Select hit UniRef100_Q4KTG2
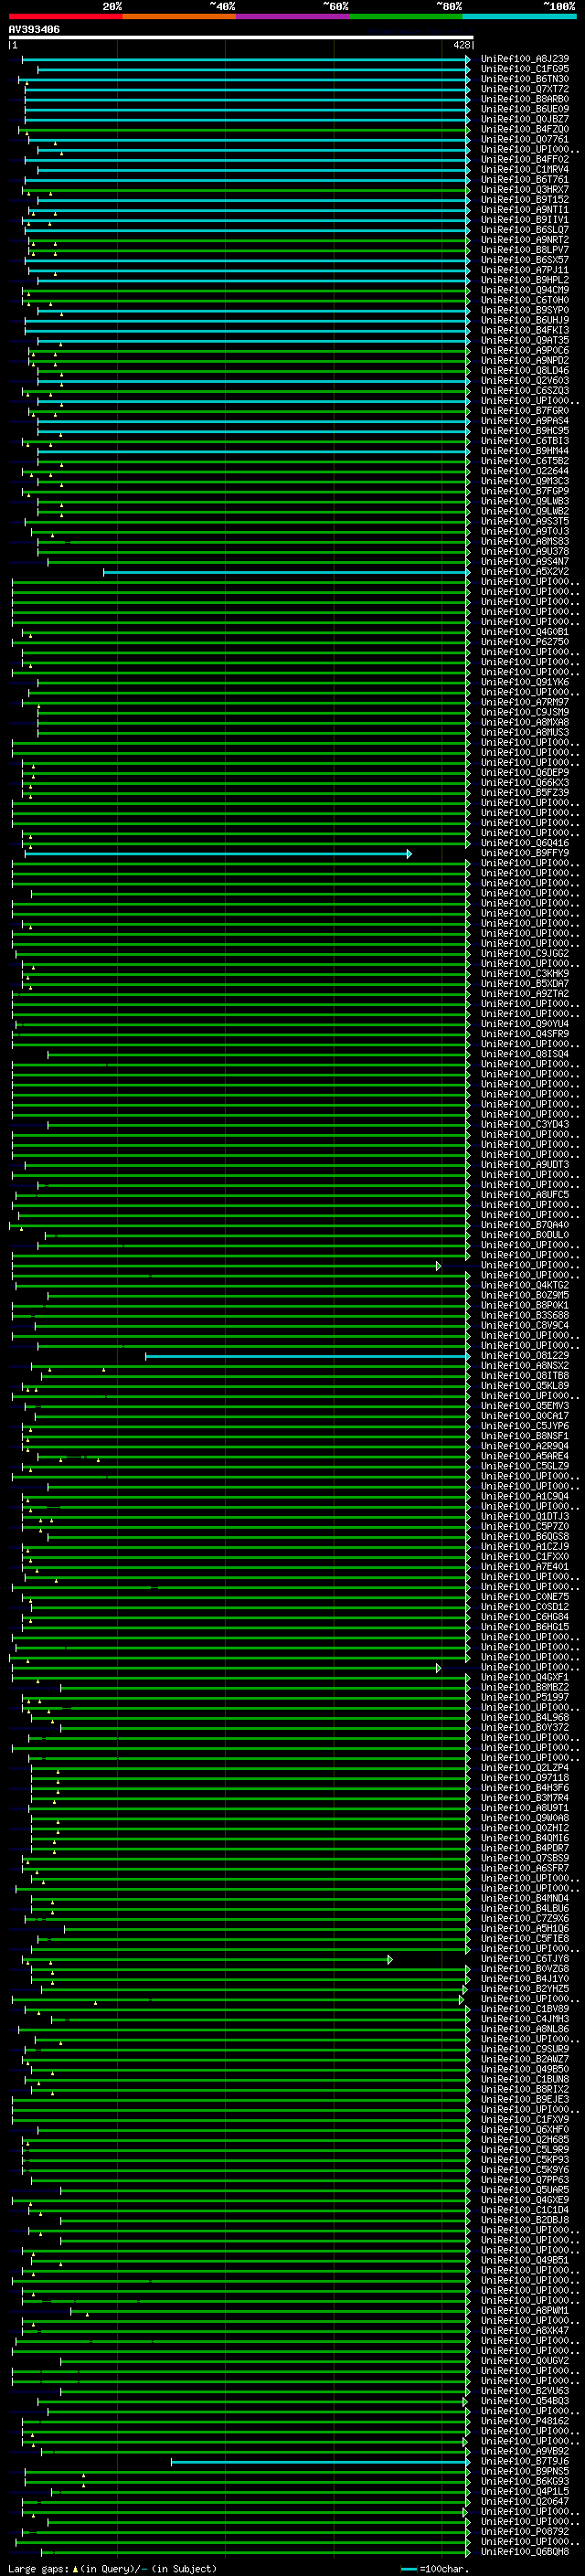Viewport: 585px width, 2576px height. pos(525,1285)
